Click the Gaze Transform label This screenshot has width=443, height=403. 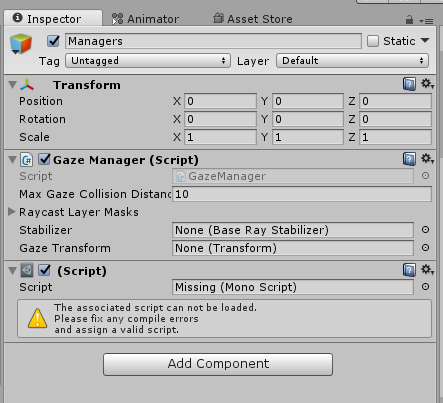65,248
